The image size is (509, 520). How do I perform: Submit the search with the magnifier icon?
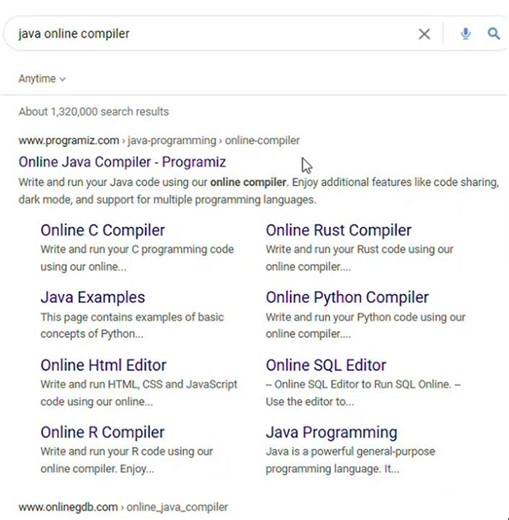pos(494,34)
